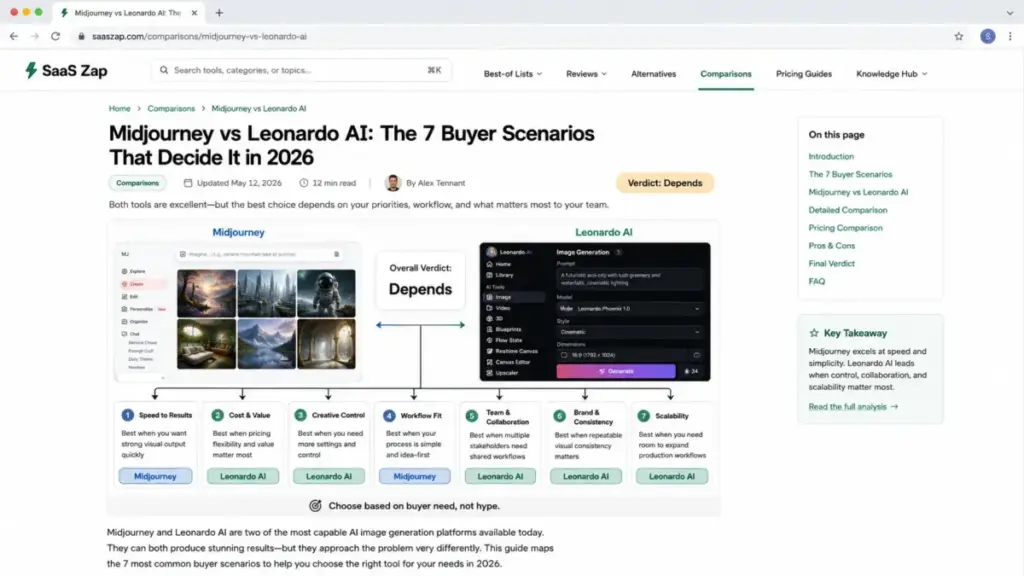Open the Pricing Guides nav item
This screenshot has height=576, width=1024.
[803, 74]
